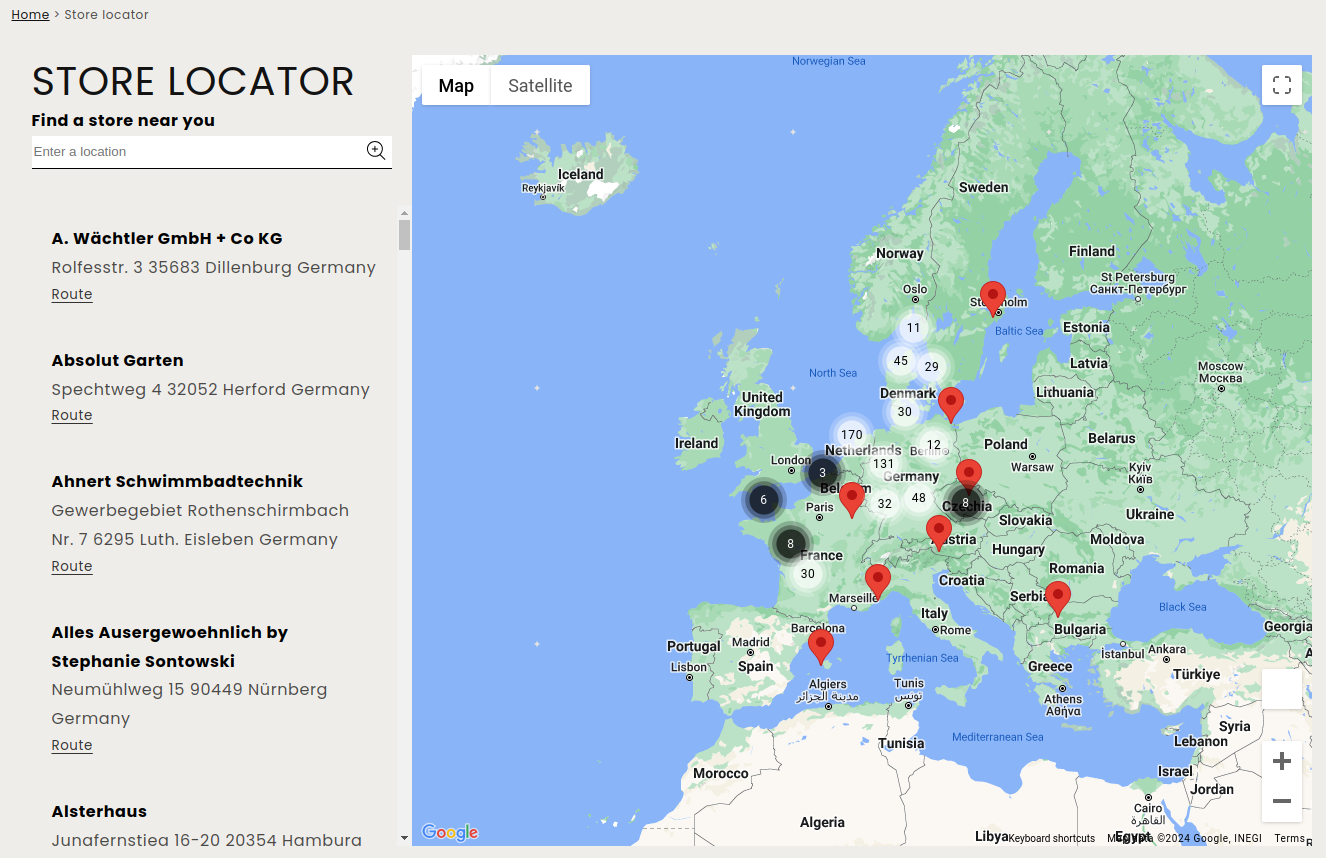Image resolution: width=1326 pixels, height=858 pixels.
Task: Select the red pin east of Denmark
Action: (x=951, y=404)
